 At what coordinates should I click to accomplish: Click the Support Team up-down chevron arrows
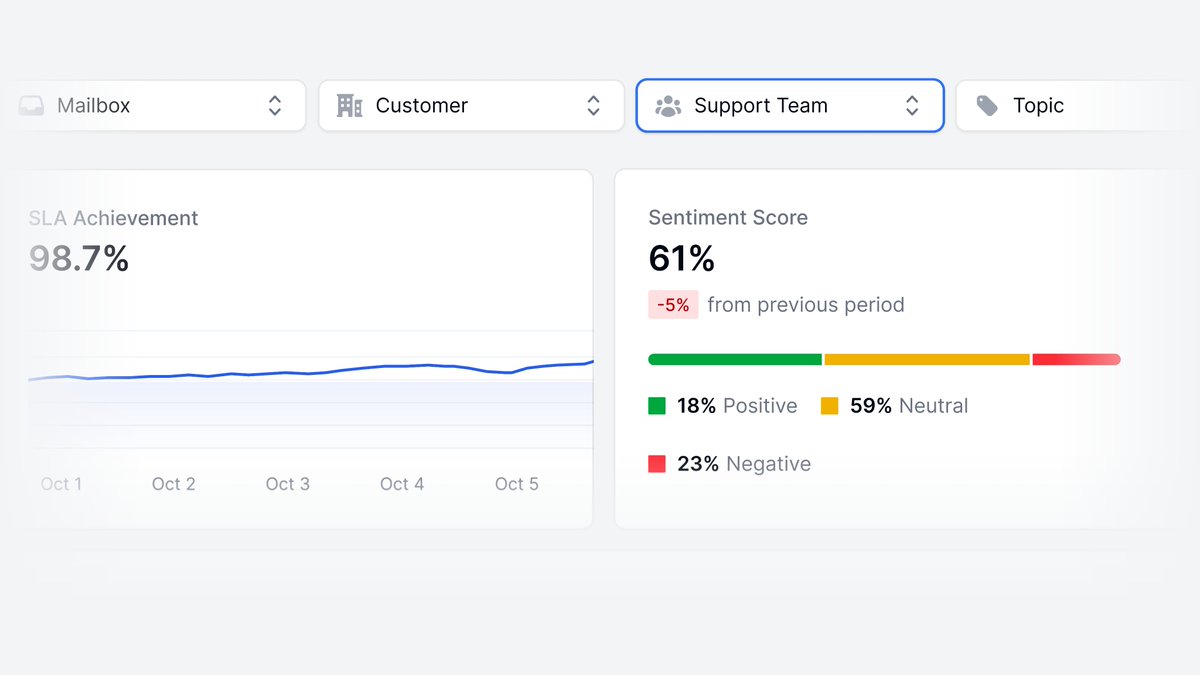point(912,106)
